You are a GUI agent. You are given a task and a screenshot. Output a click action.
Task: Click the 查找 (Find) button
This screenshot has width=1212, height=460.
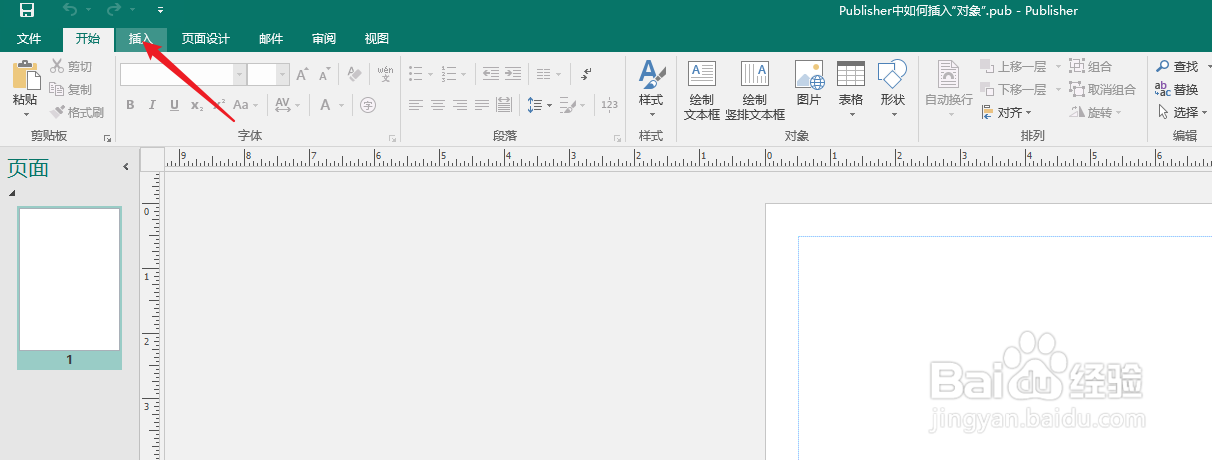tap(1177, 66)
